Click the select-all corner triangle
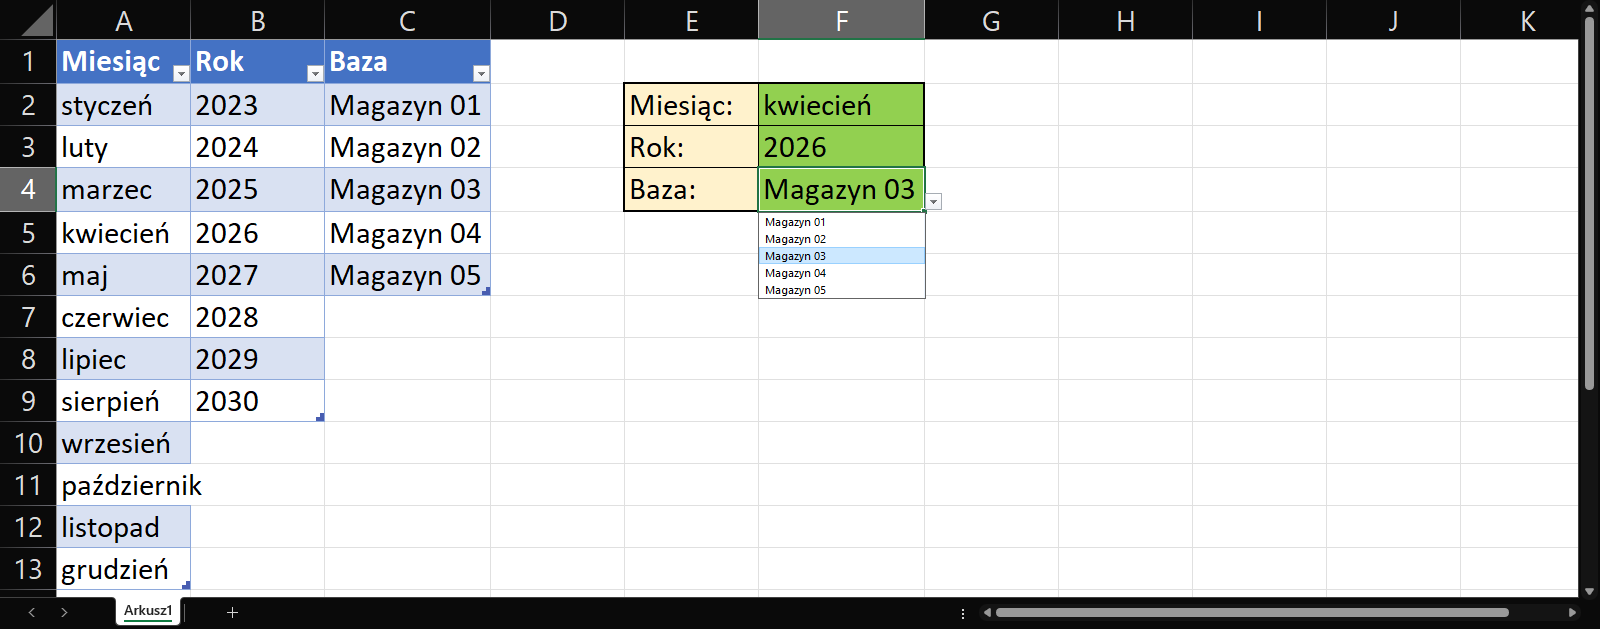1600x629 pixels. coord(38,20)
